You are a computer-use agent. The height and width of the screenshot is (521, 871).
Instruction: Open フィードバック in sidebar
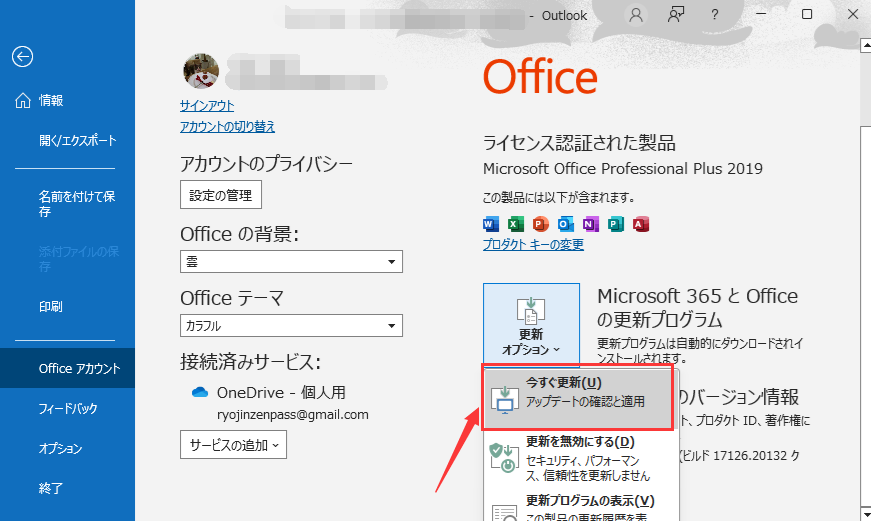(67, 409)
